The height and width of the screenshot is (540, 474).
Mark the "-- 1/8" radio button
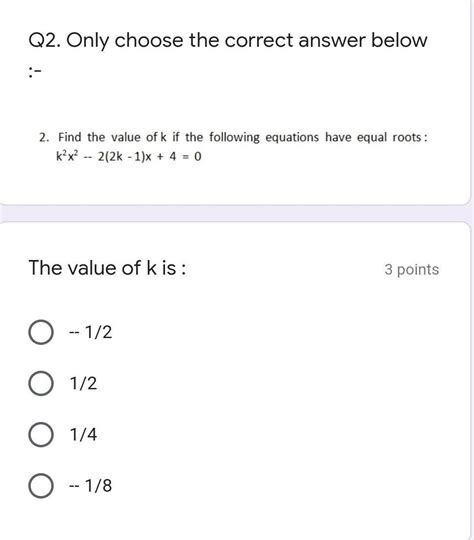point(41,486)
